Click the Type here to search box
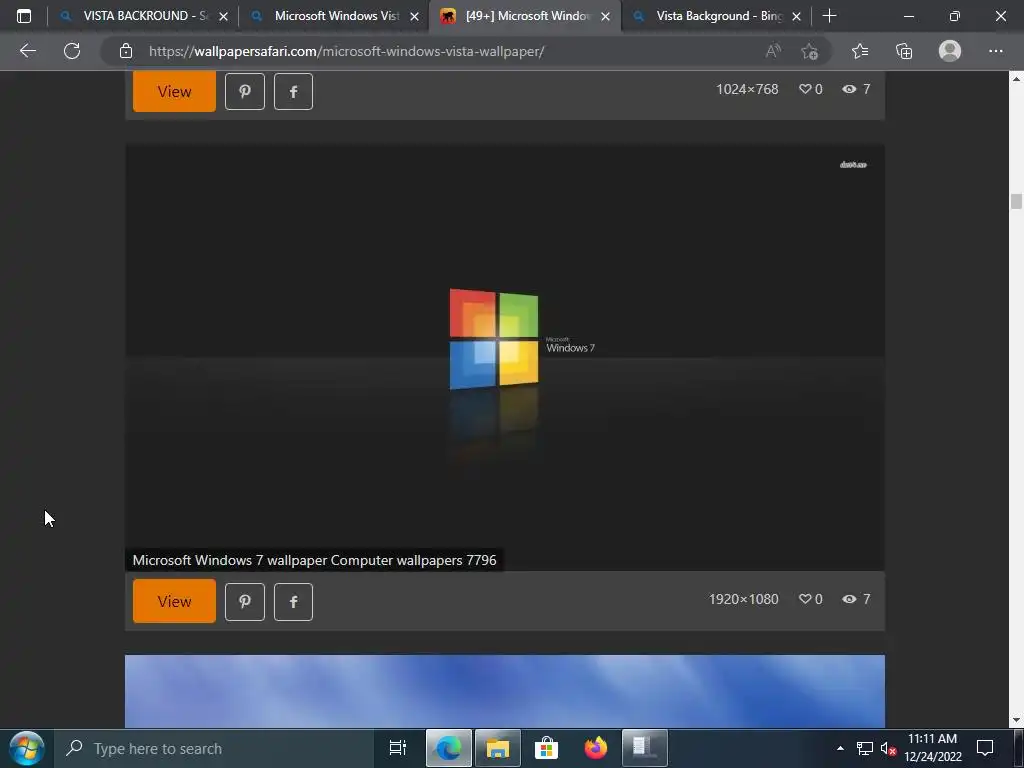This screenshot has width=1024, height=768. pyautogui.click(x=214, y=748)
